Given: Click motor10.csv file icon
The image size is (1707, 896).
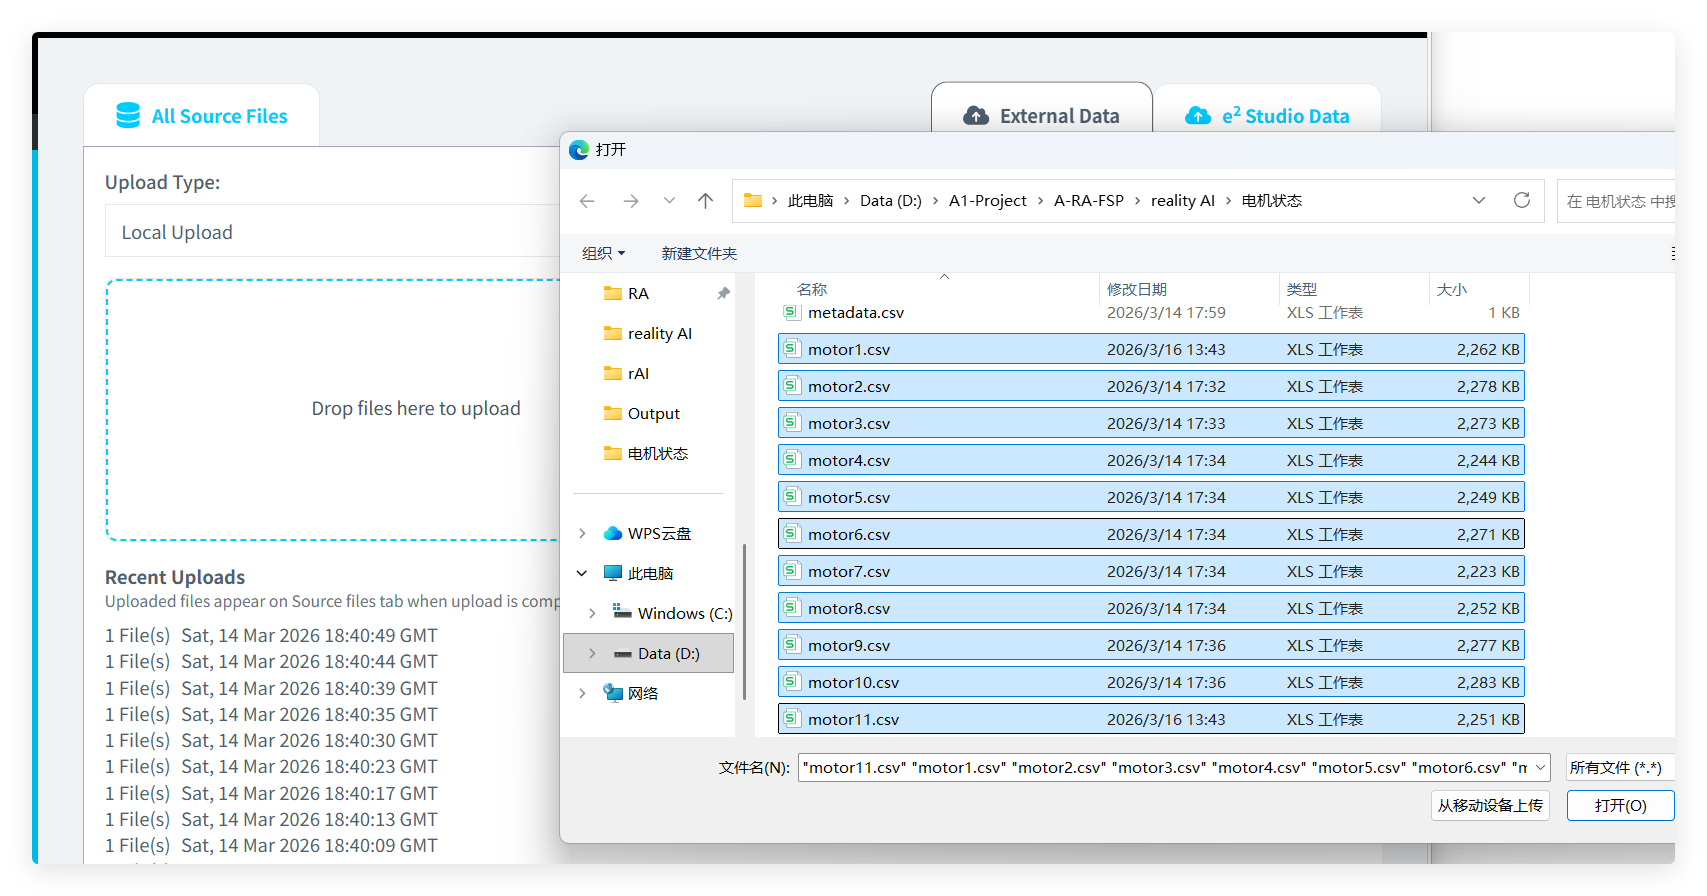Looking at the screenshot, I should [791, 682].
